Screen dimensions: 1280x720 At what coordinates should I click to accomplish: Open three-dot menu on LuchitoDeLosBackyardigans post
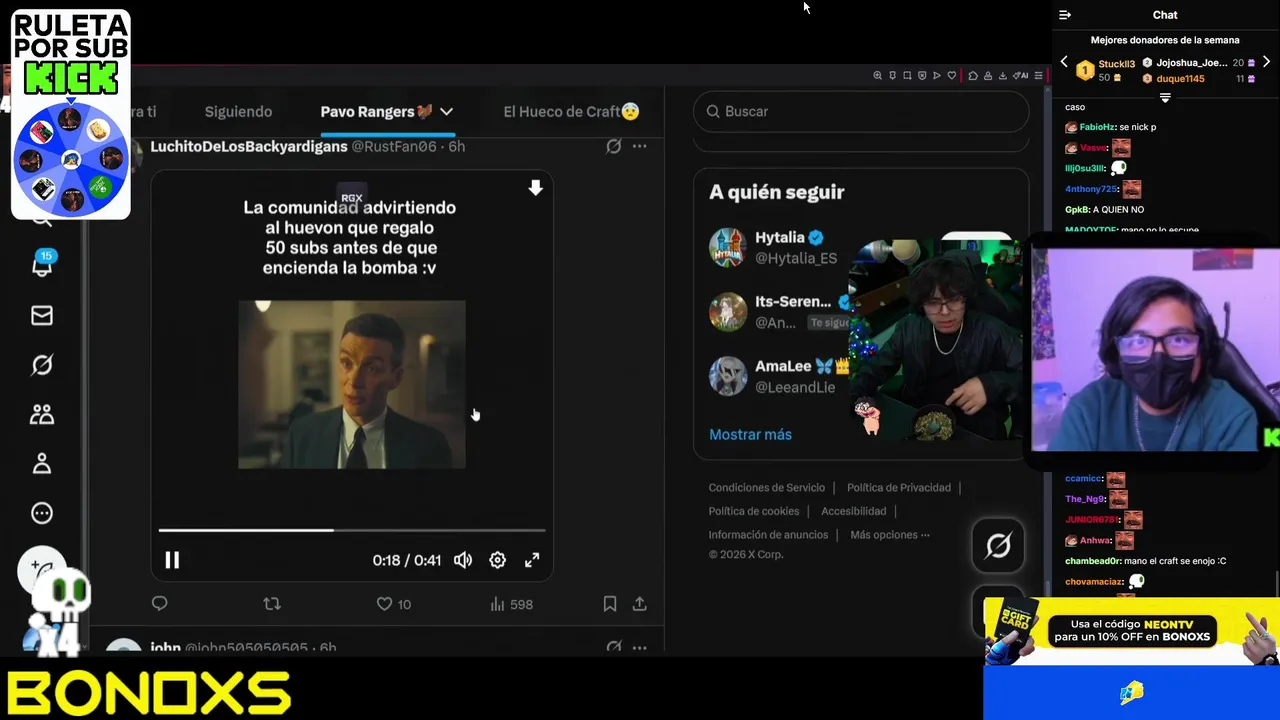pyautogui.click(x=640, y=146)
